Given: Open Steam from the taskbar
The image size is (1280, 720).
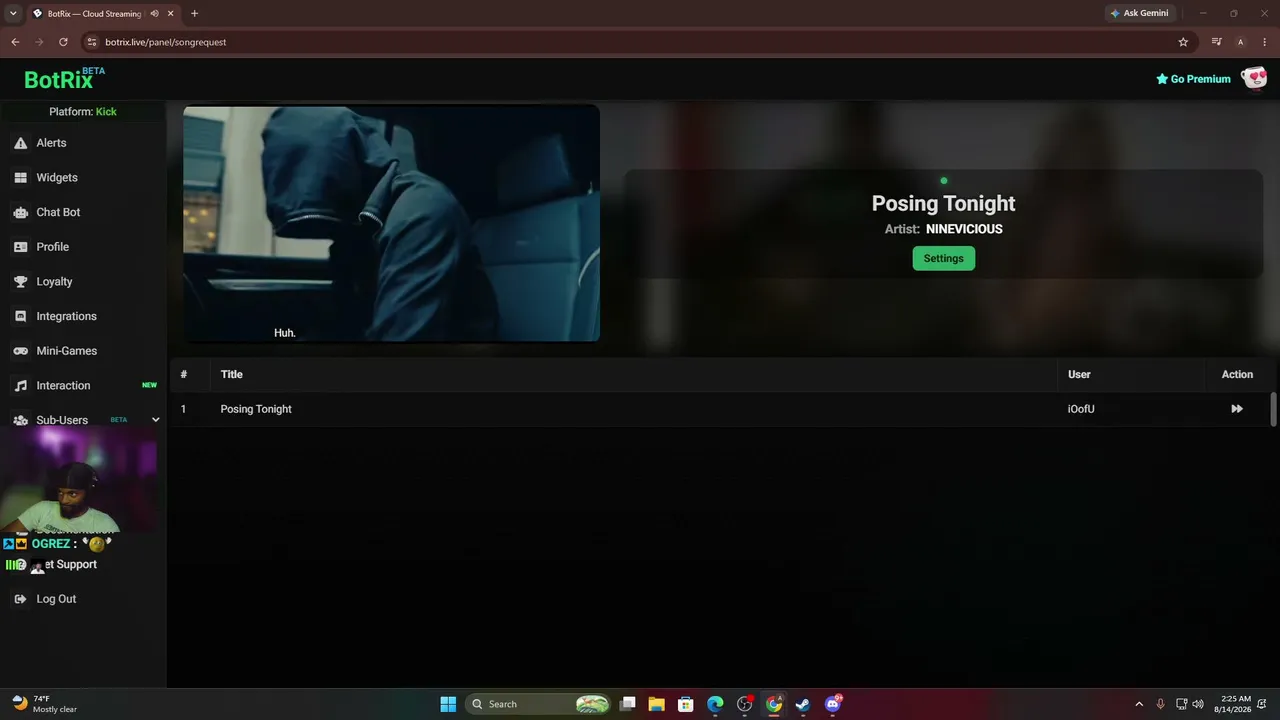Looking at the screenshot, I should (802, 704).
